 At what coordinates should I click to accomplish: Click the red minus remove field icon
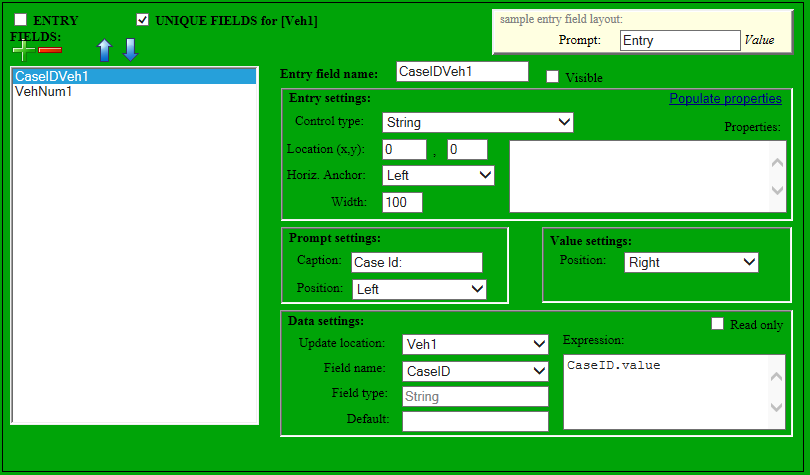(x=50, y=50)
